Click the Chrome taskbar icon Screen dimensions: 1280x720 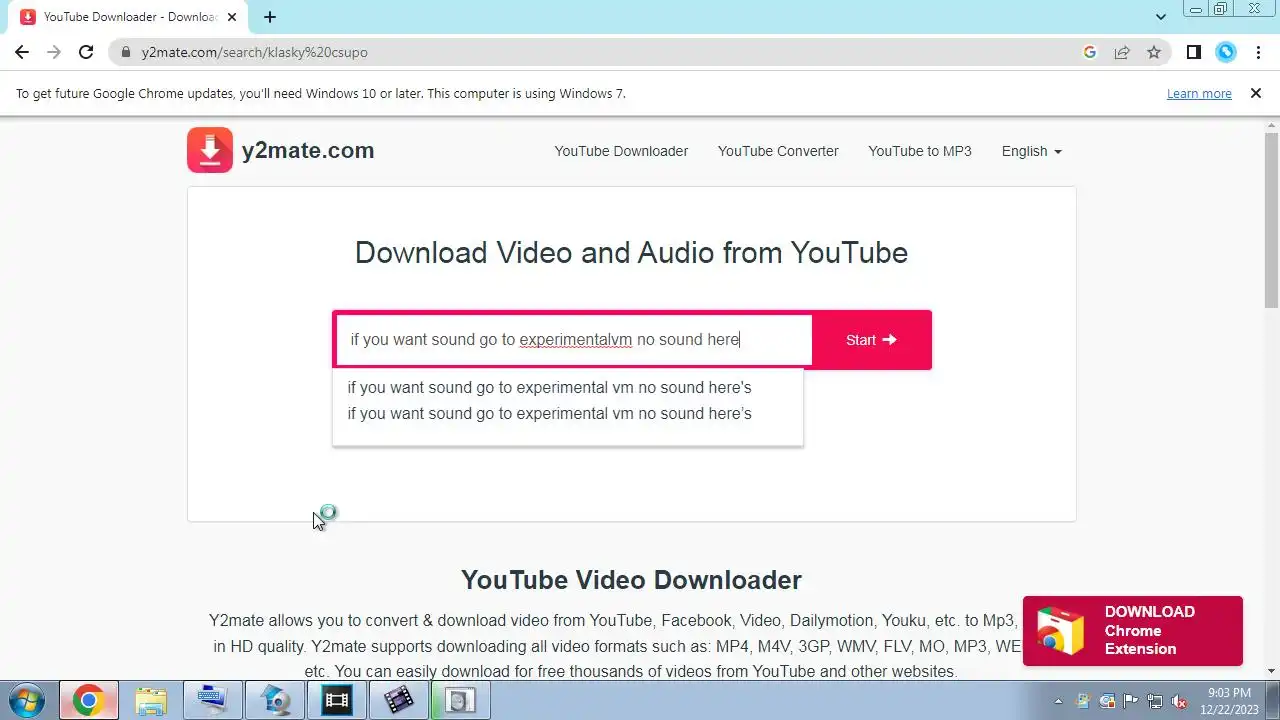(88, 700)
